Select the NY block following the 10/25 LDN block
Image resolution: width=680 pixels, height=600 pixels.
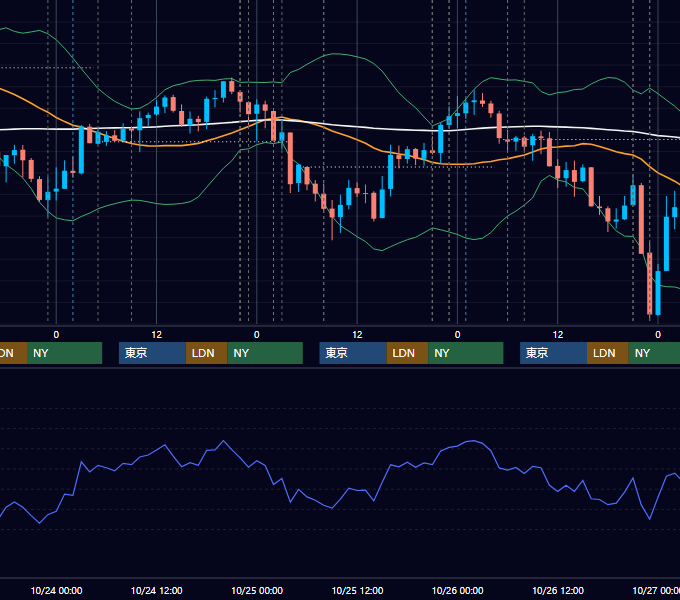click(x=466, y=353)
